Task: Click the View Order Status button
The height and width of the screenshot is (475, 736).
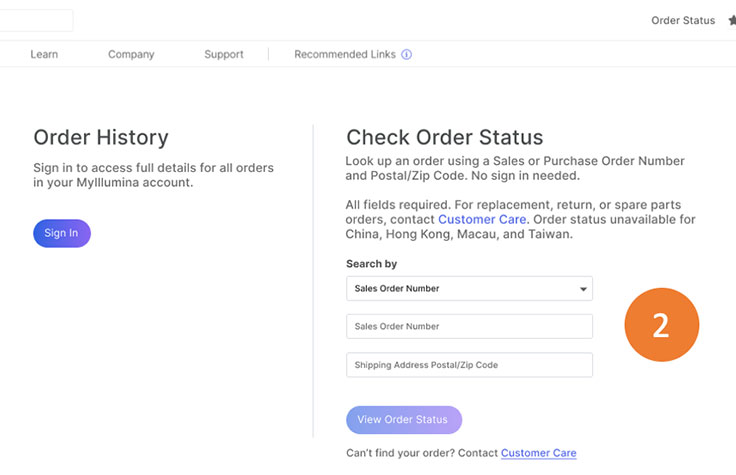Action: (x=403, y=420)
